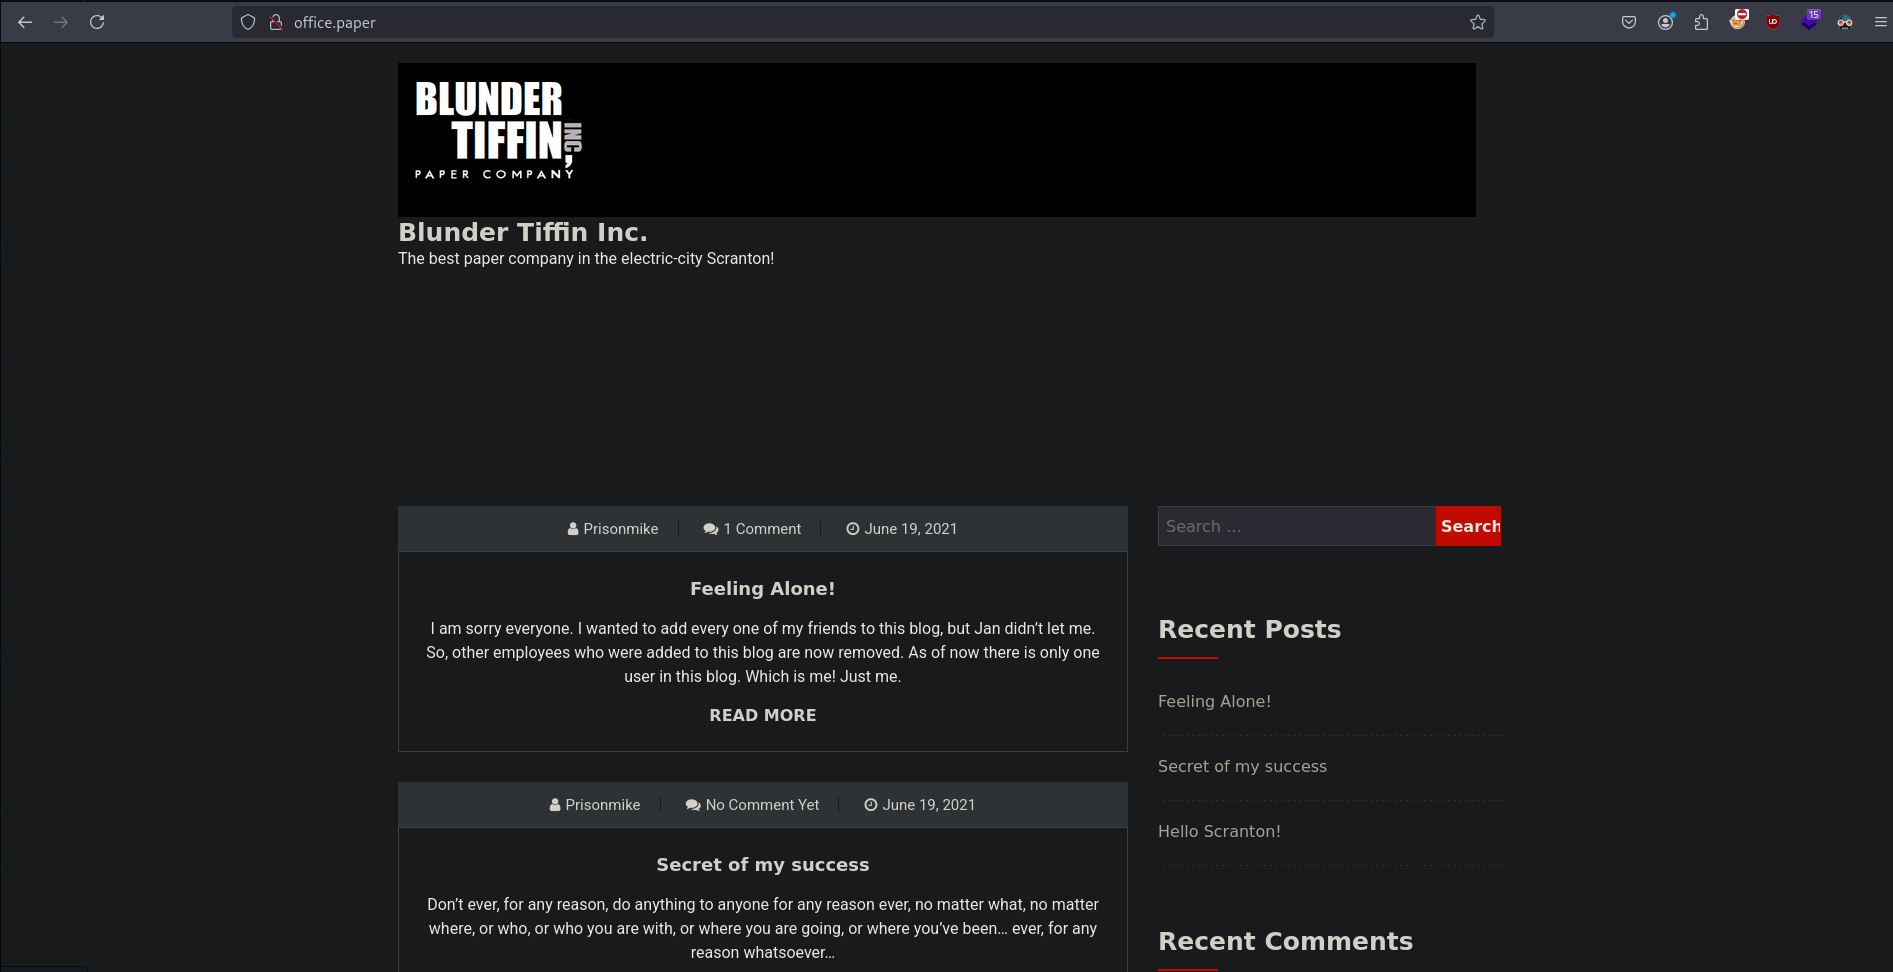This screenshot has width=1893, height=972.
Task: Click the Recent Comments heading
Action: (x=1285, y=942)
